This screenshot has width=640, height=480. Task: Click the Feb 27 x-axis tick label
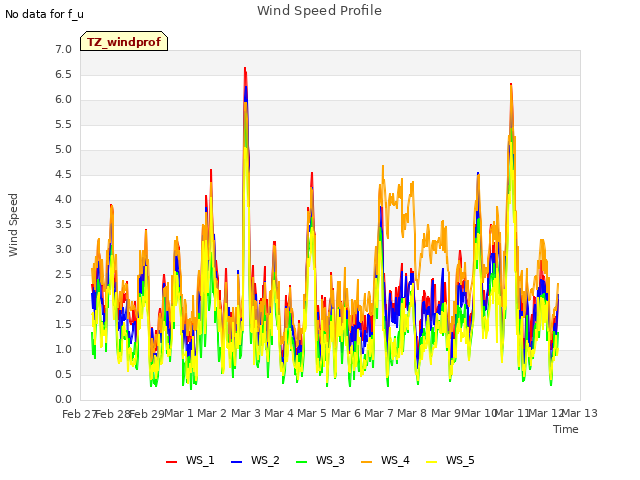pyautogui.click(x=79, y=414)
